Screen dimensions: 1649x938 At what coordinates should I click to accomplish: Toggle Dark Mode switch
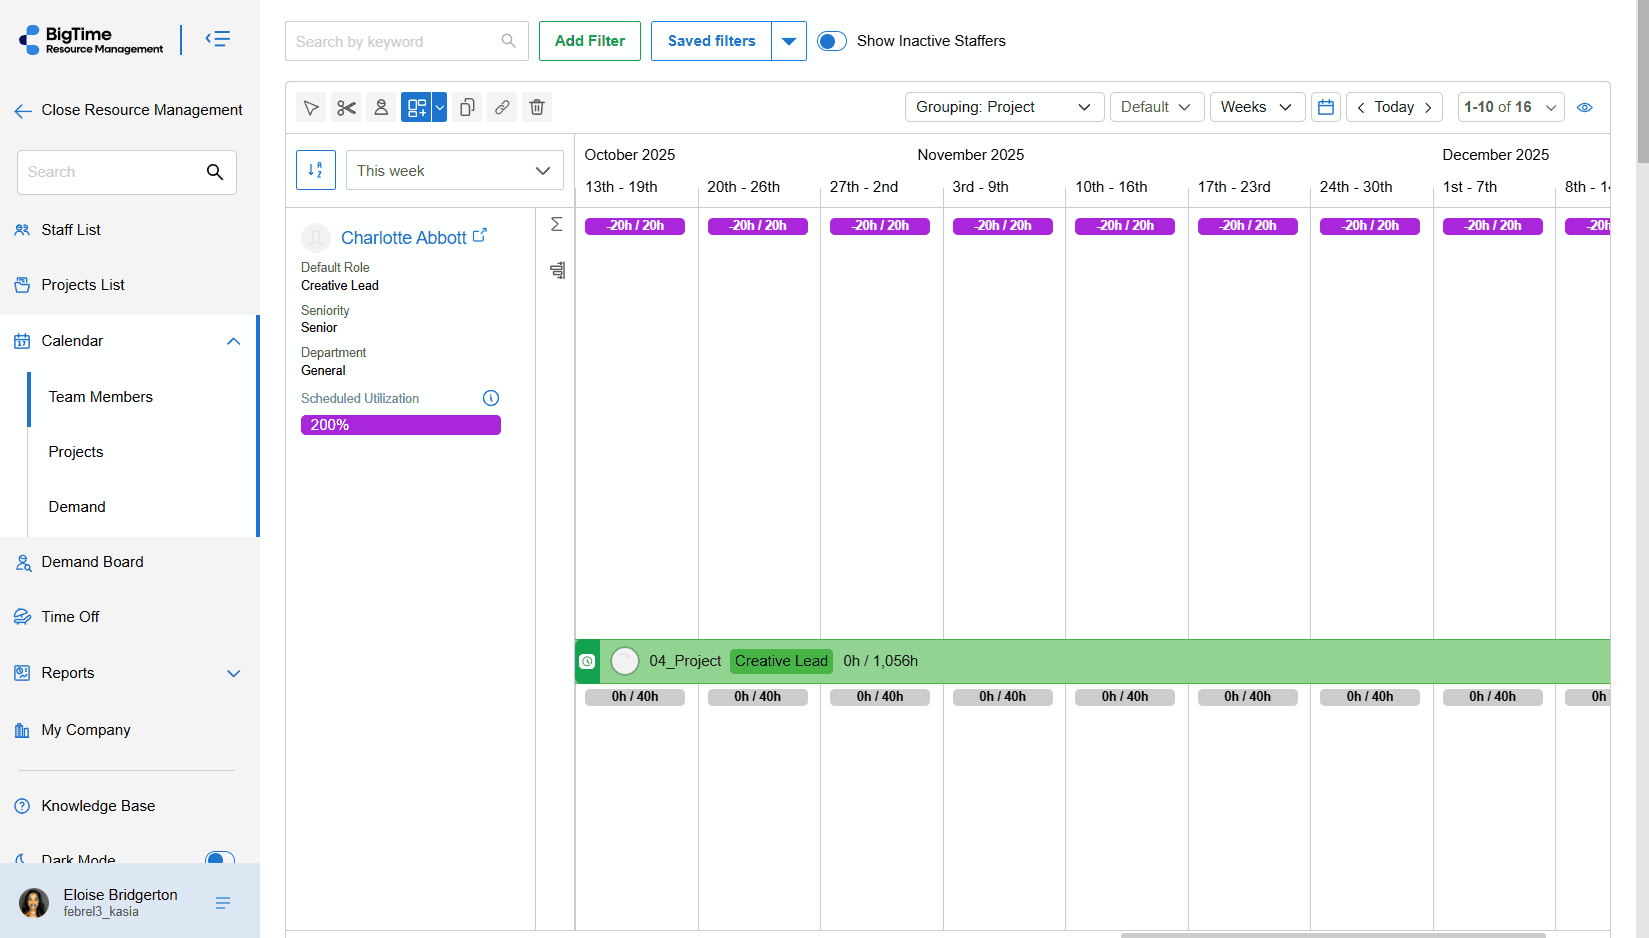(x=219, y=859)
